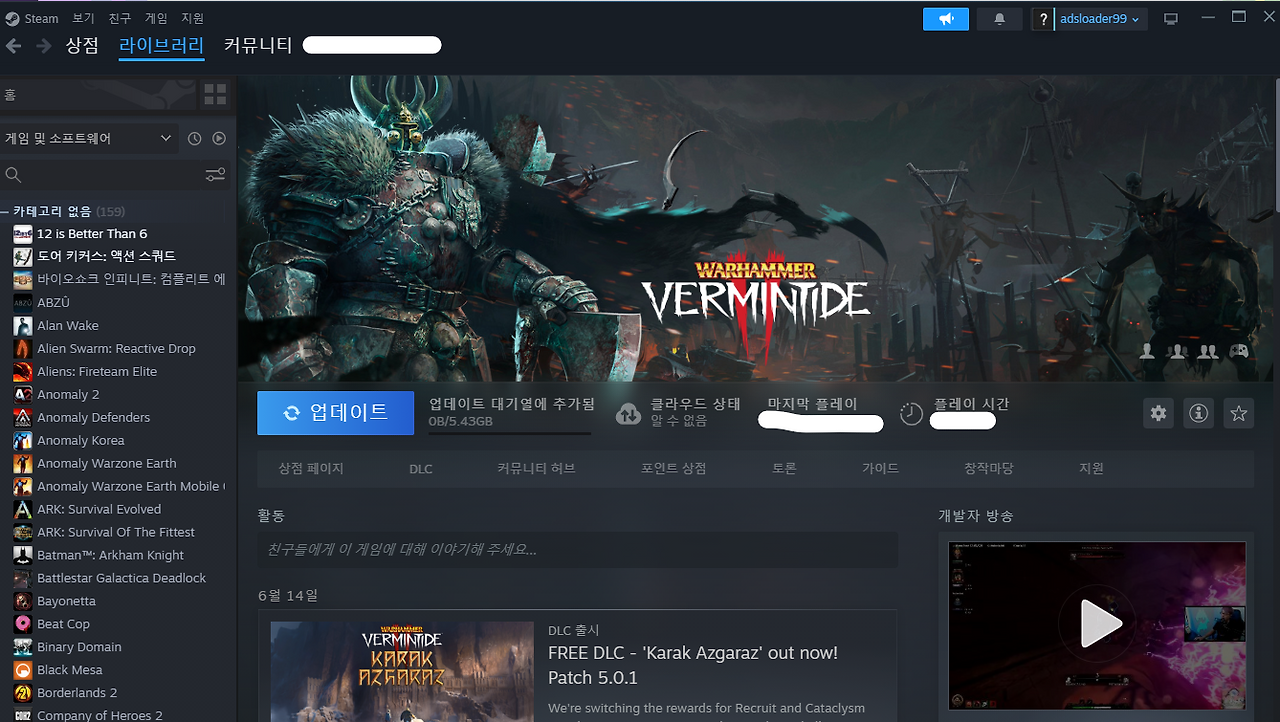Click the blue 업데이트 button
This screenshot has height=722, width=1280.
click(335, 413)
